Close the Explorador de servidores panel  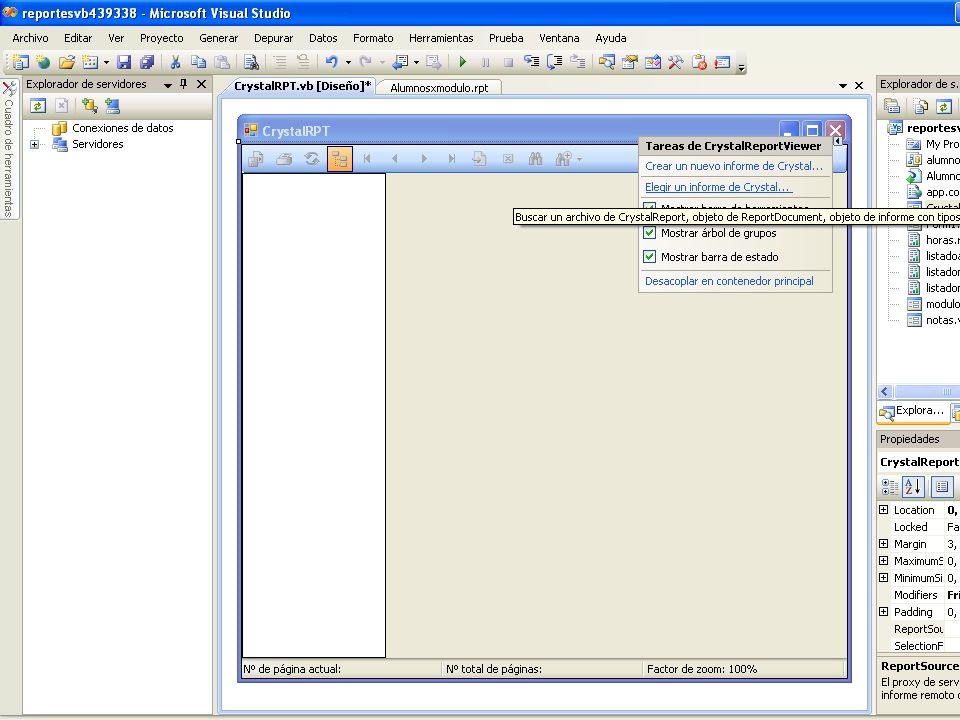[x=201, y=84]
